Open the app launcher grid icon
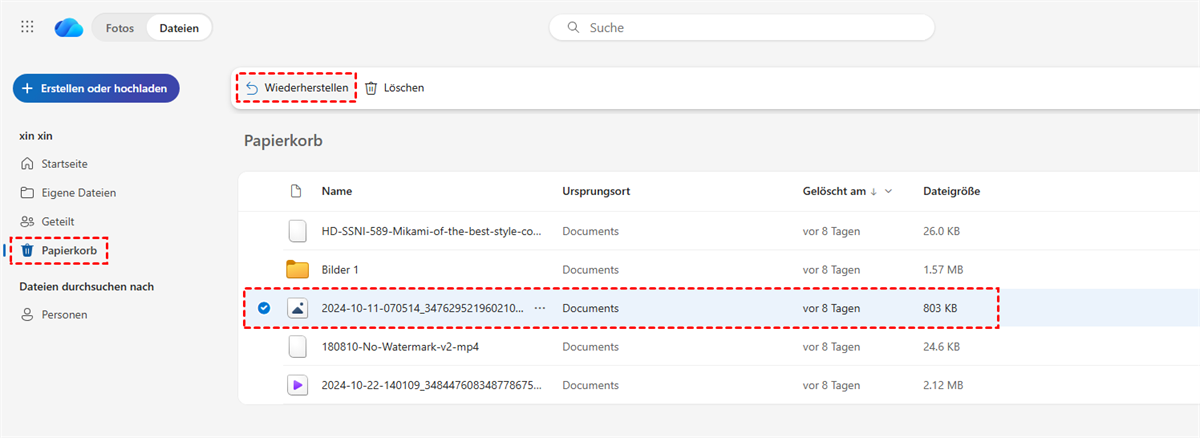 click(27, 27)
